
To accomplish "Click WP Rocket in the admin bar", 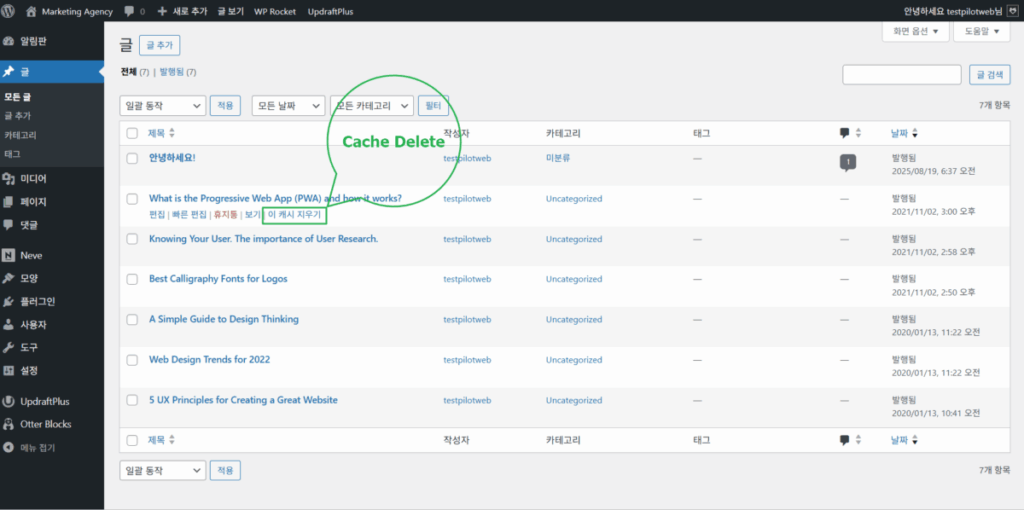I will click(x=276, y=11).
